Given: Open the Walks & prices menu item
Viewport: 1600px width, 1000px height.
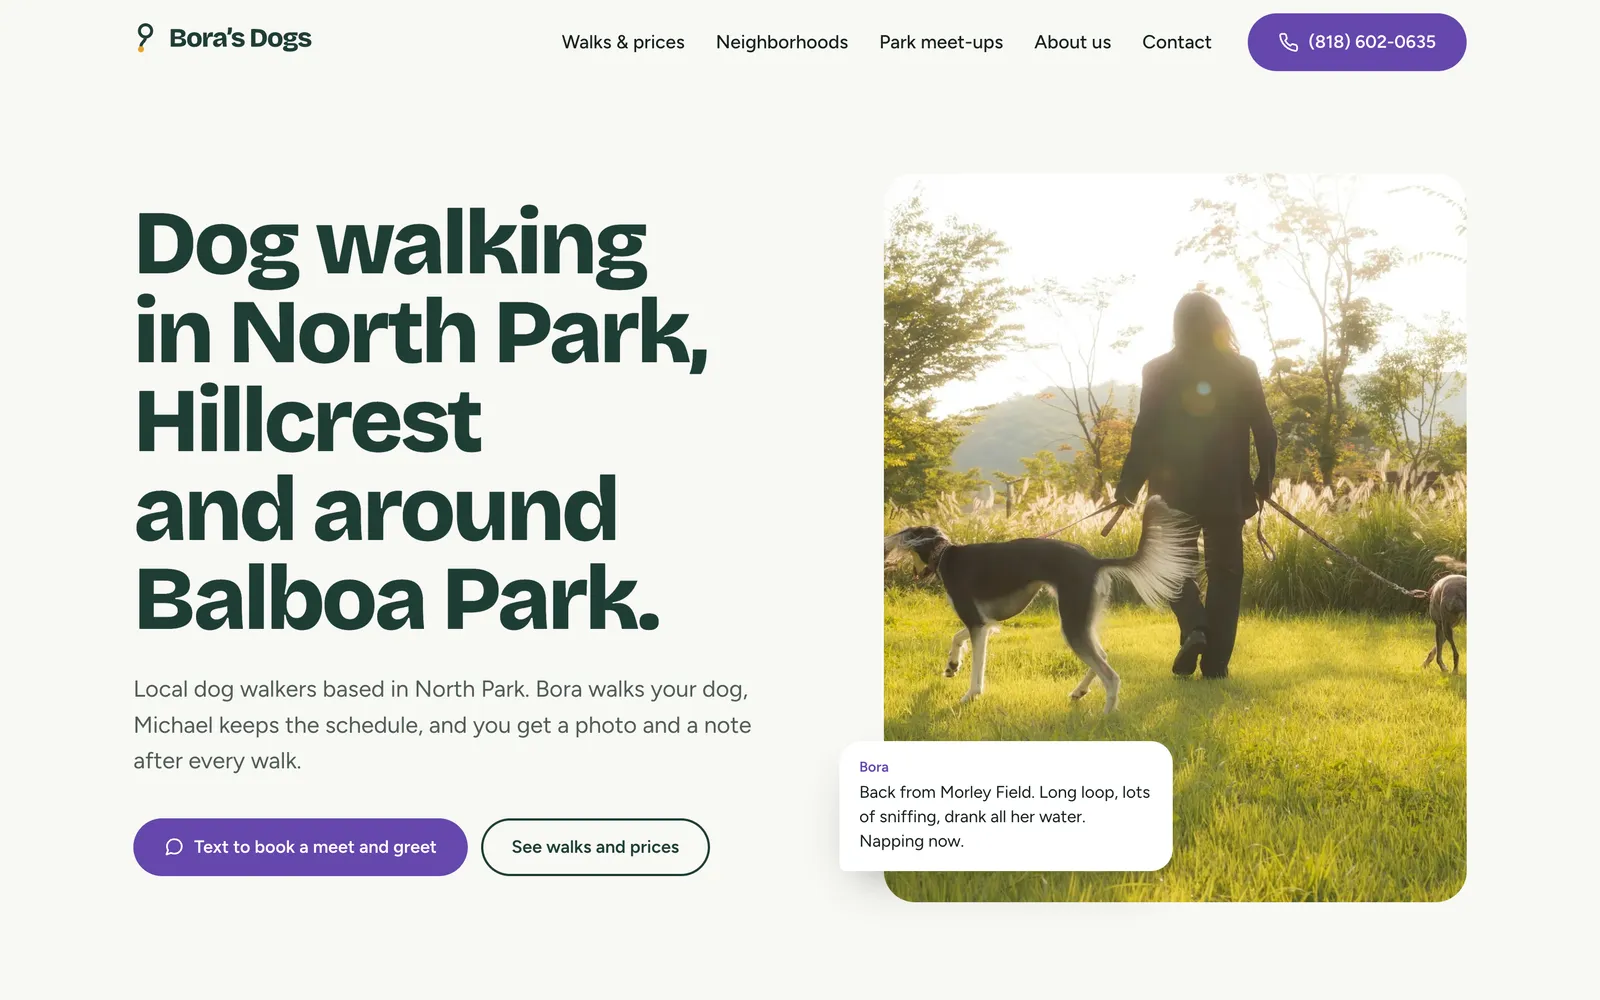Looking at the screenshot, I should [623, 42].
